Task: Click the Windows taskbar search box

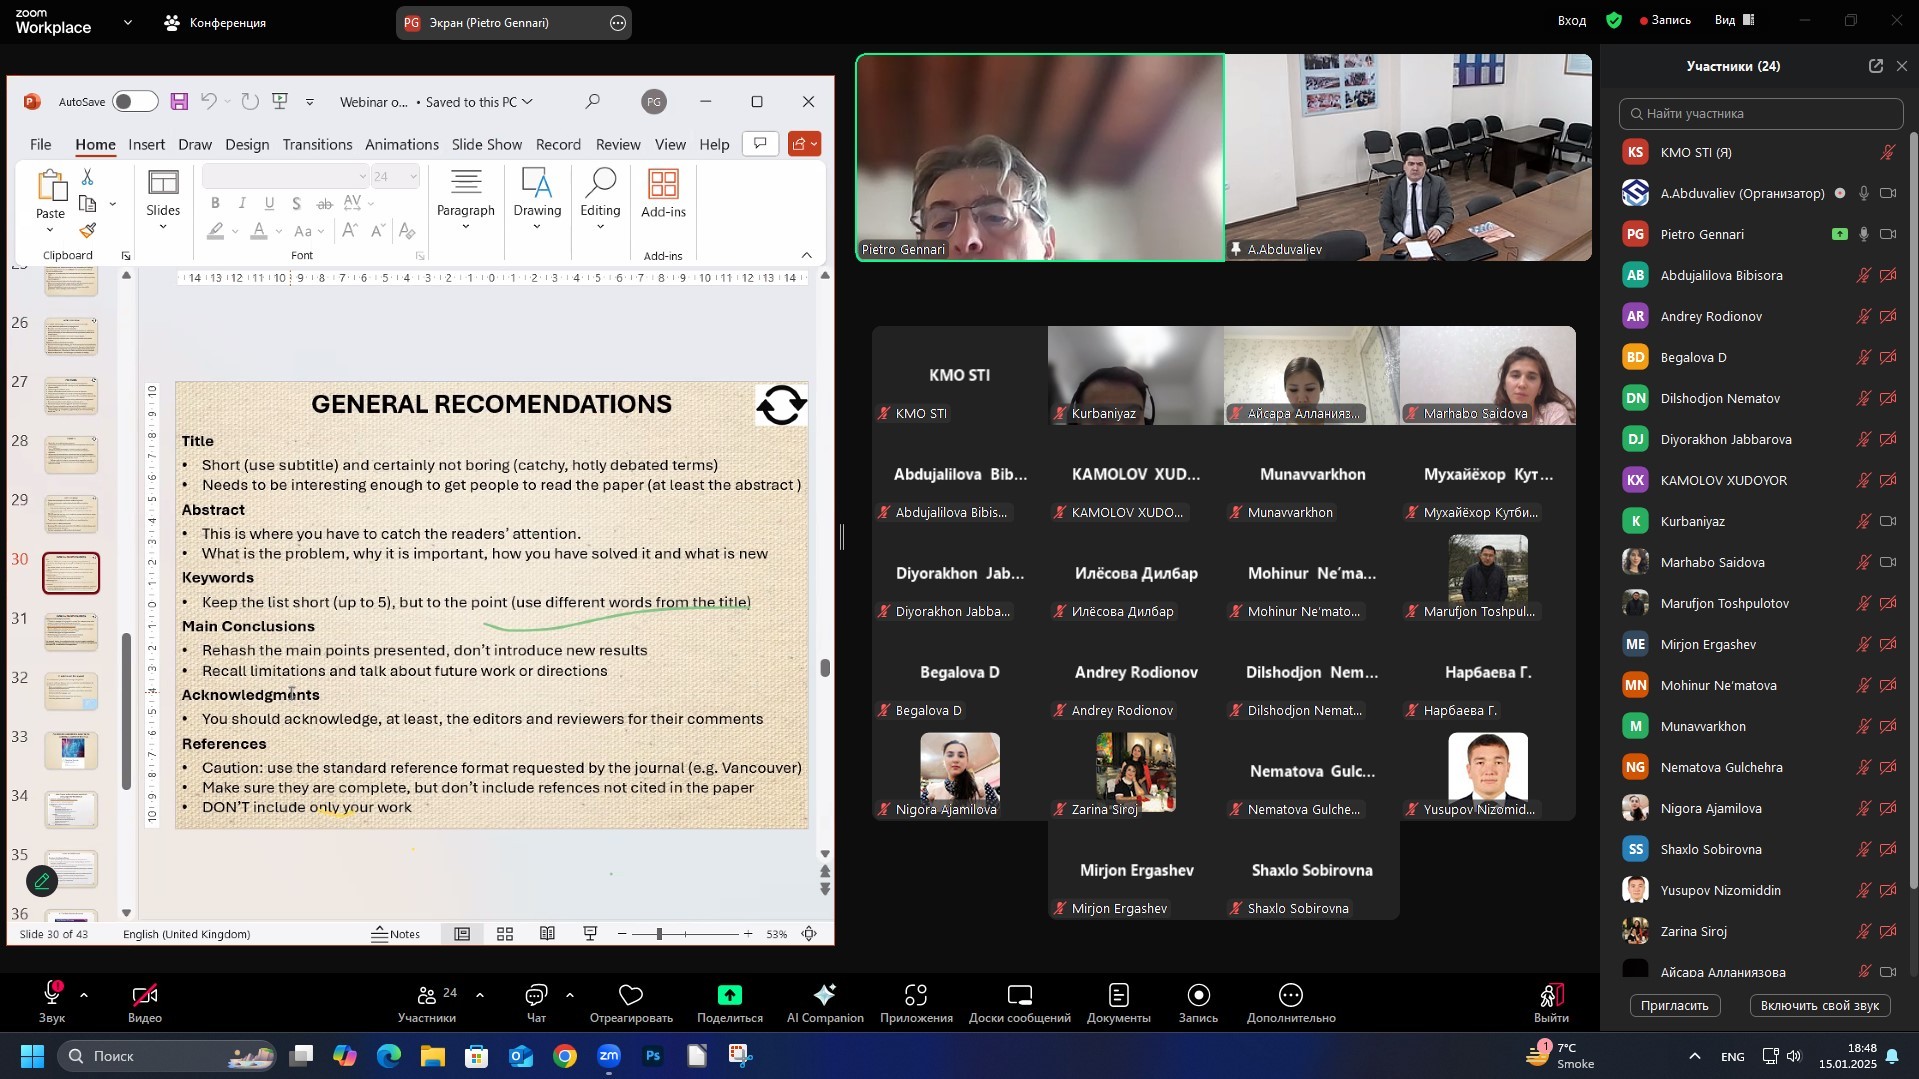Action: click(x=167, y=1056)
